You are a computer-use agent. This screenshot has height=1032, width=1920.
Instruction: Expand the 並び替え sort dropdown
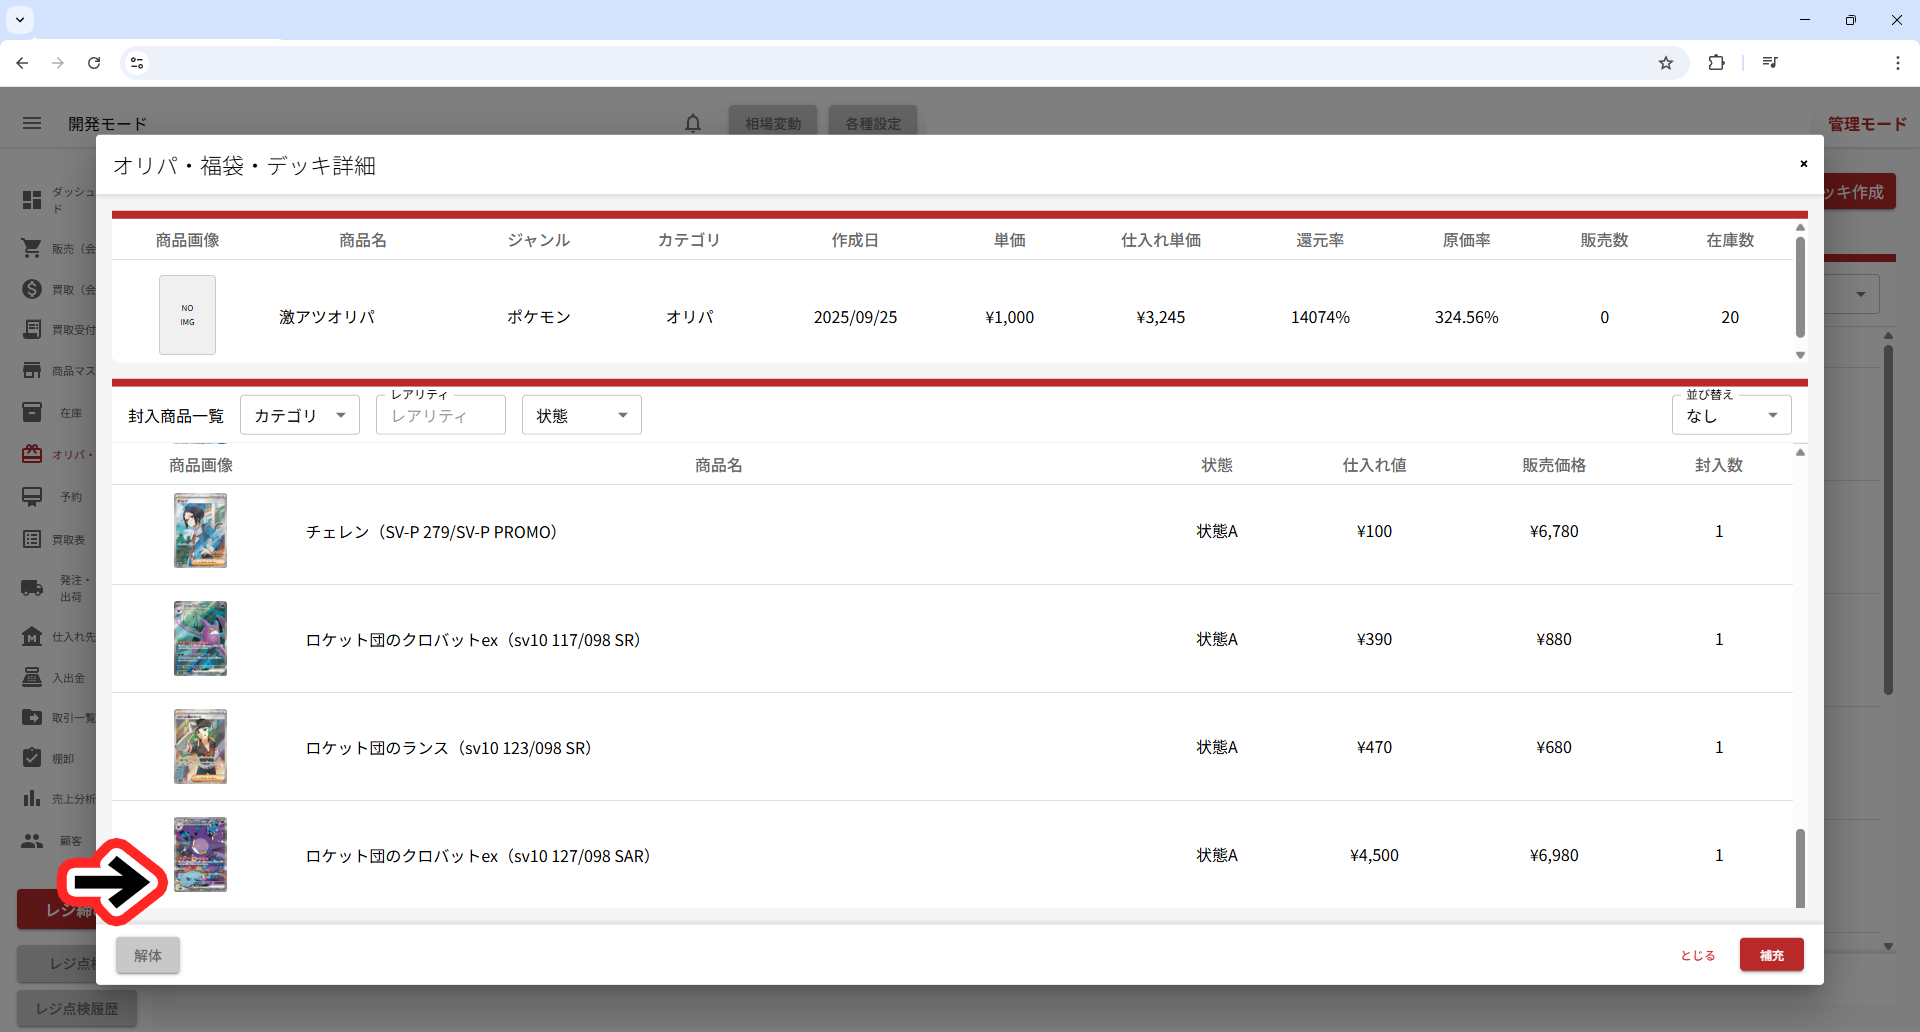tap(1731, 415)
